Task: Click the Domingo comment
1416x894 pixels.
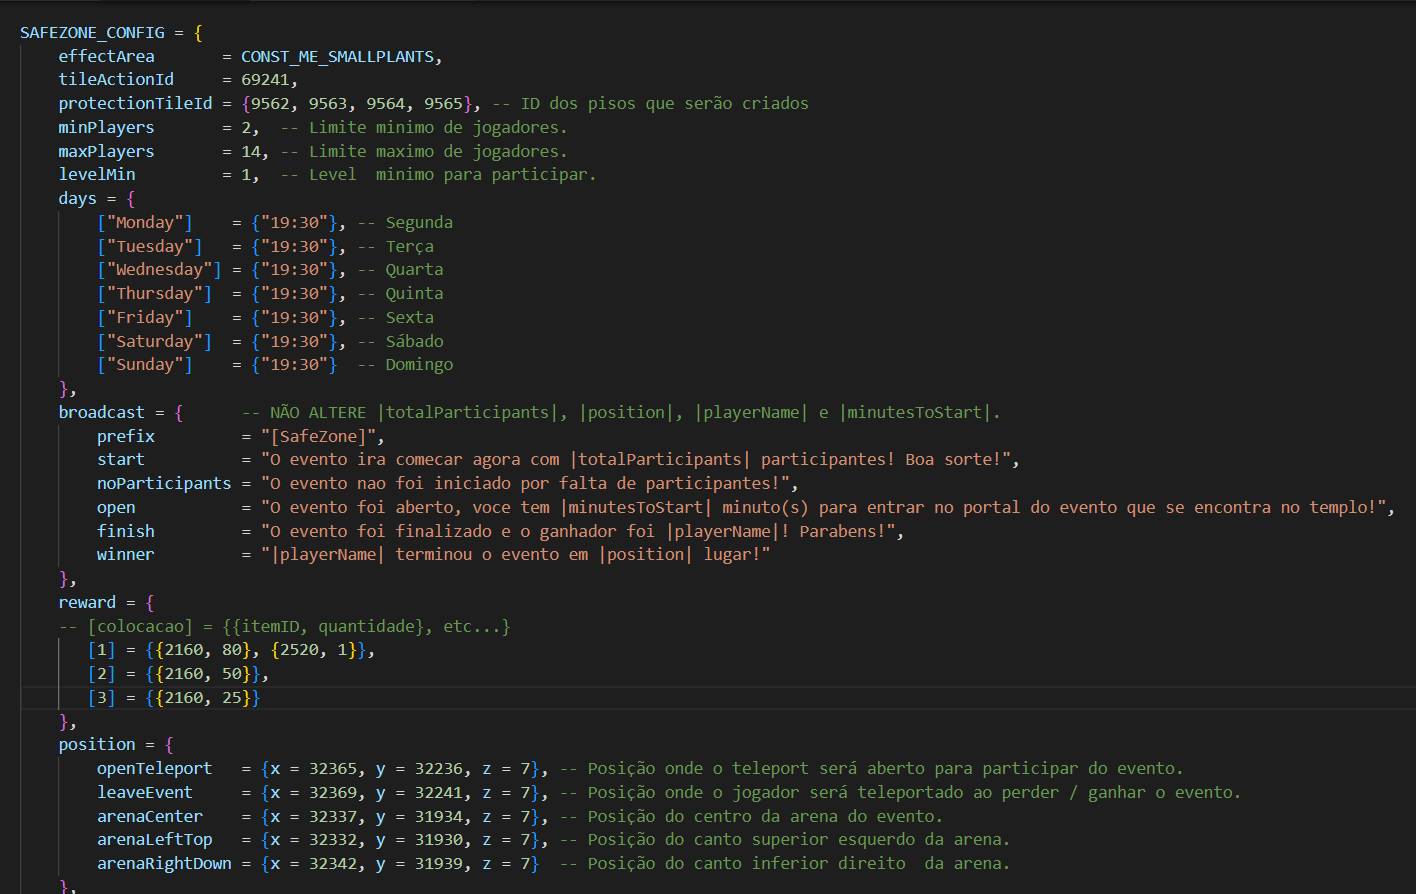Action: pyautogui.click(x=405, y=365)
